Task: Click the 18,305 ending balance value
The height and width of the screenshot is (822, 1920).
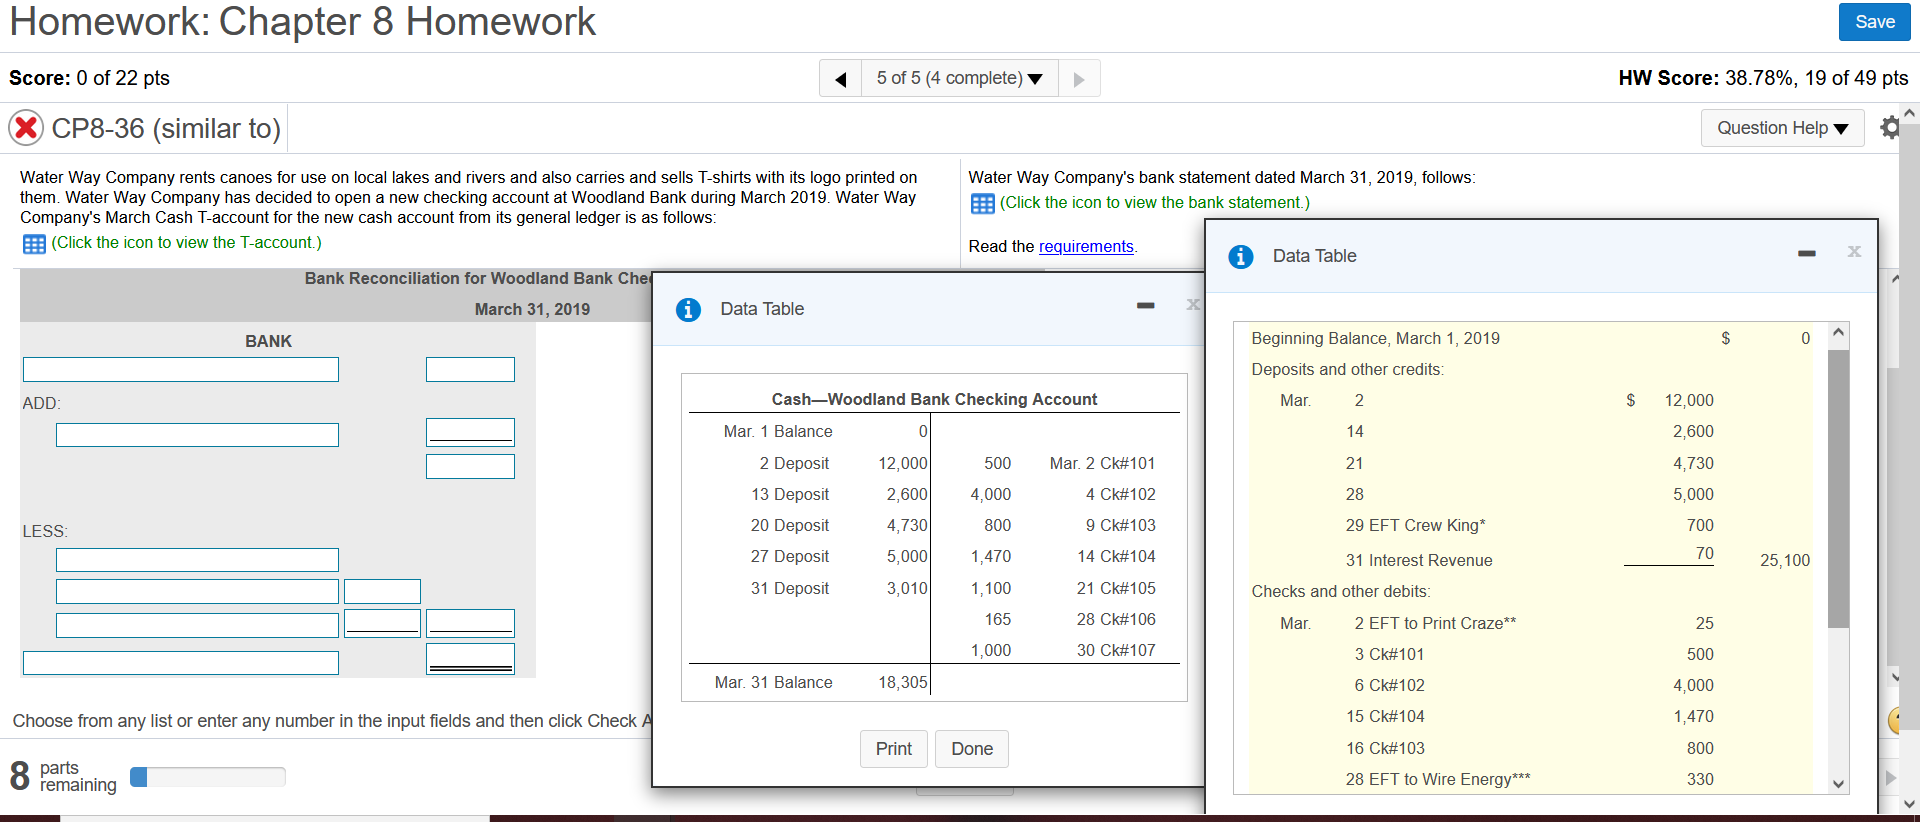Action: [902, 683]
